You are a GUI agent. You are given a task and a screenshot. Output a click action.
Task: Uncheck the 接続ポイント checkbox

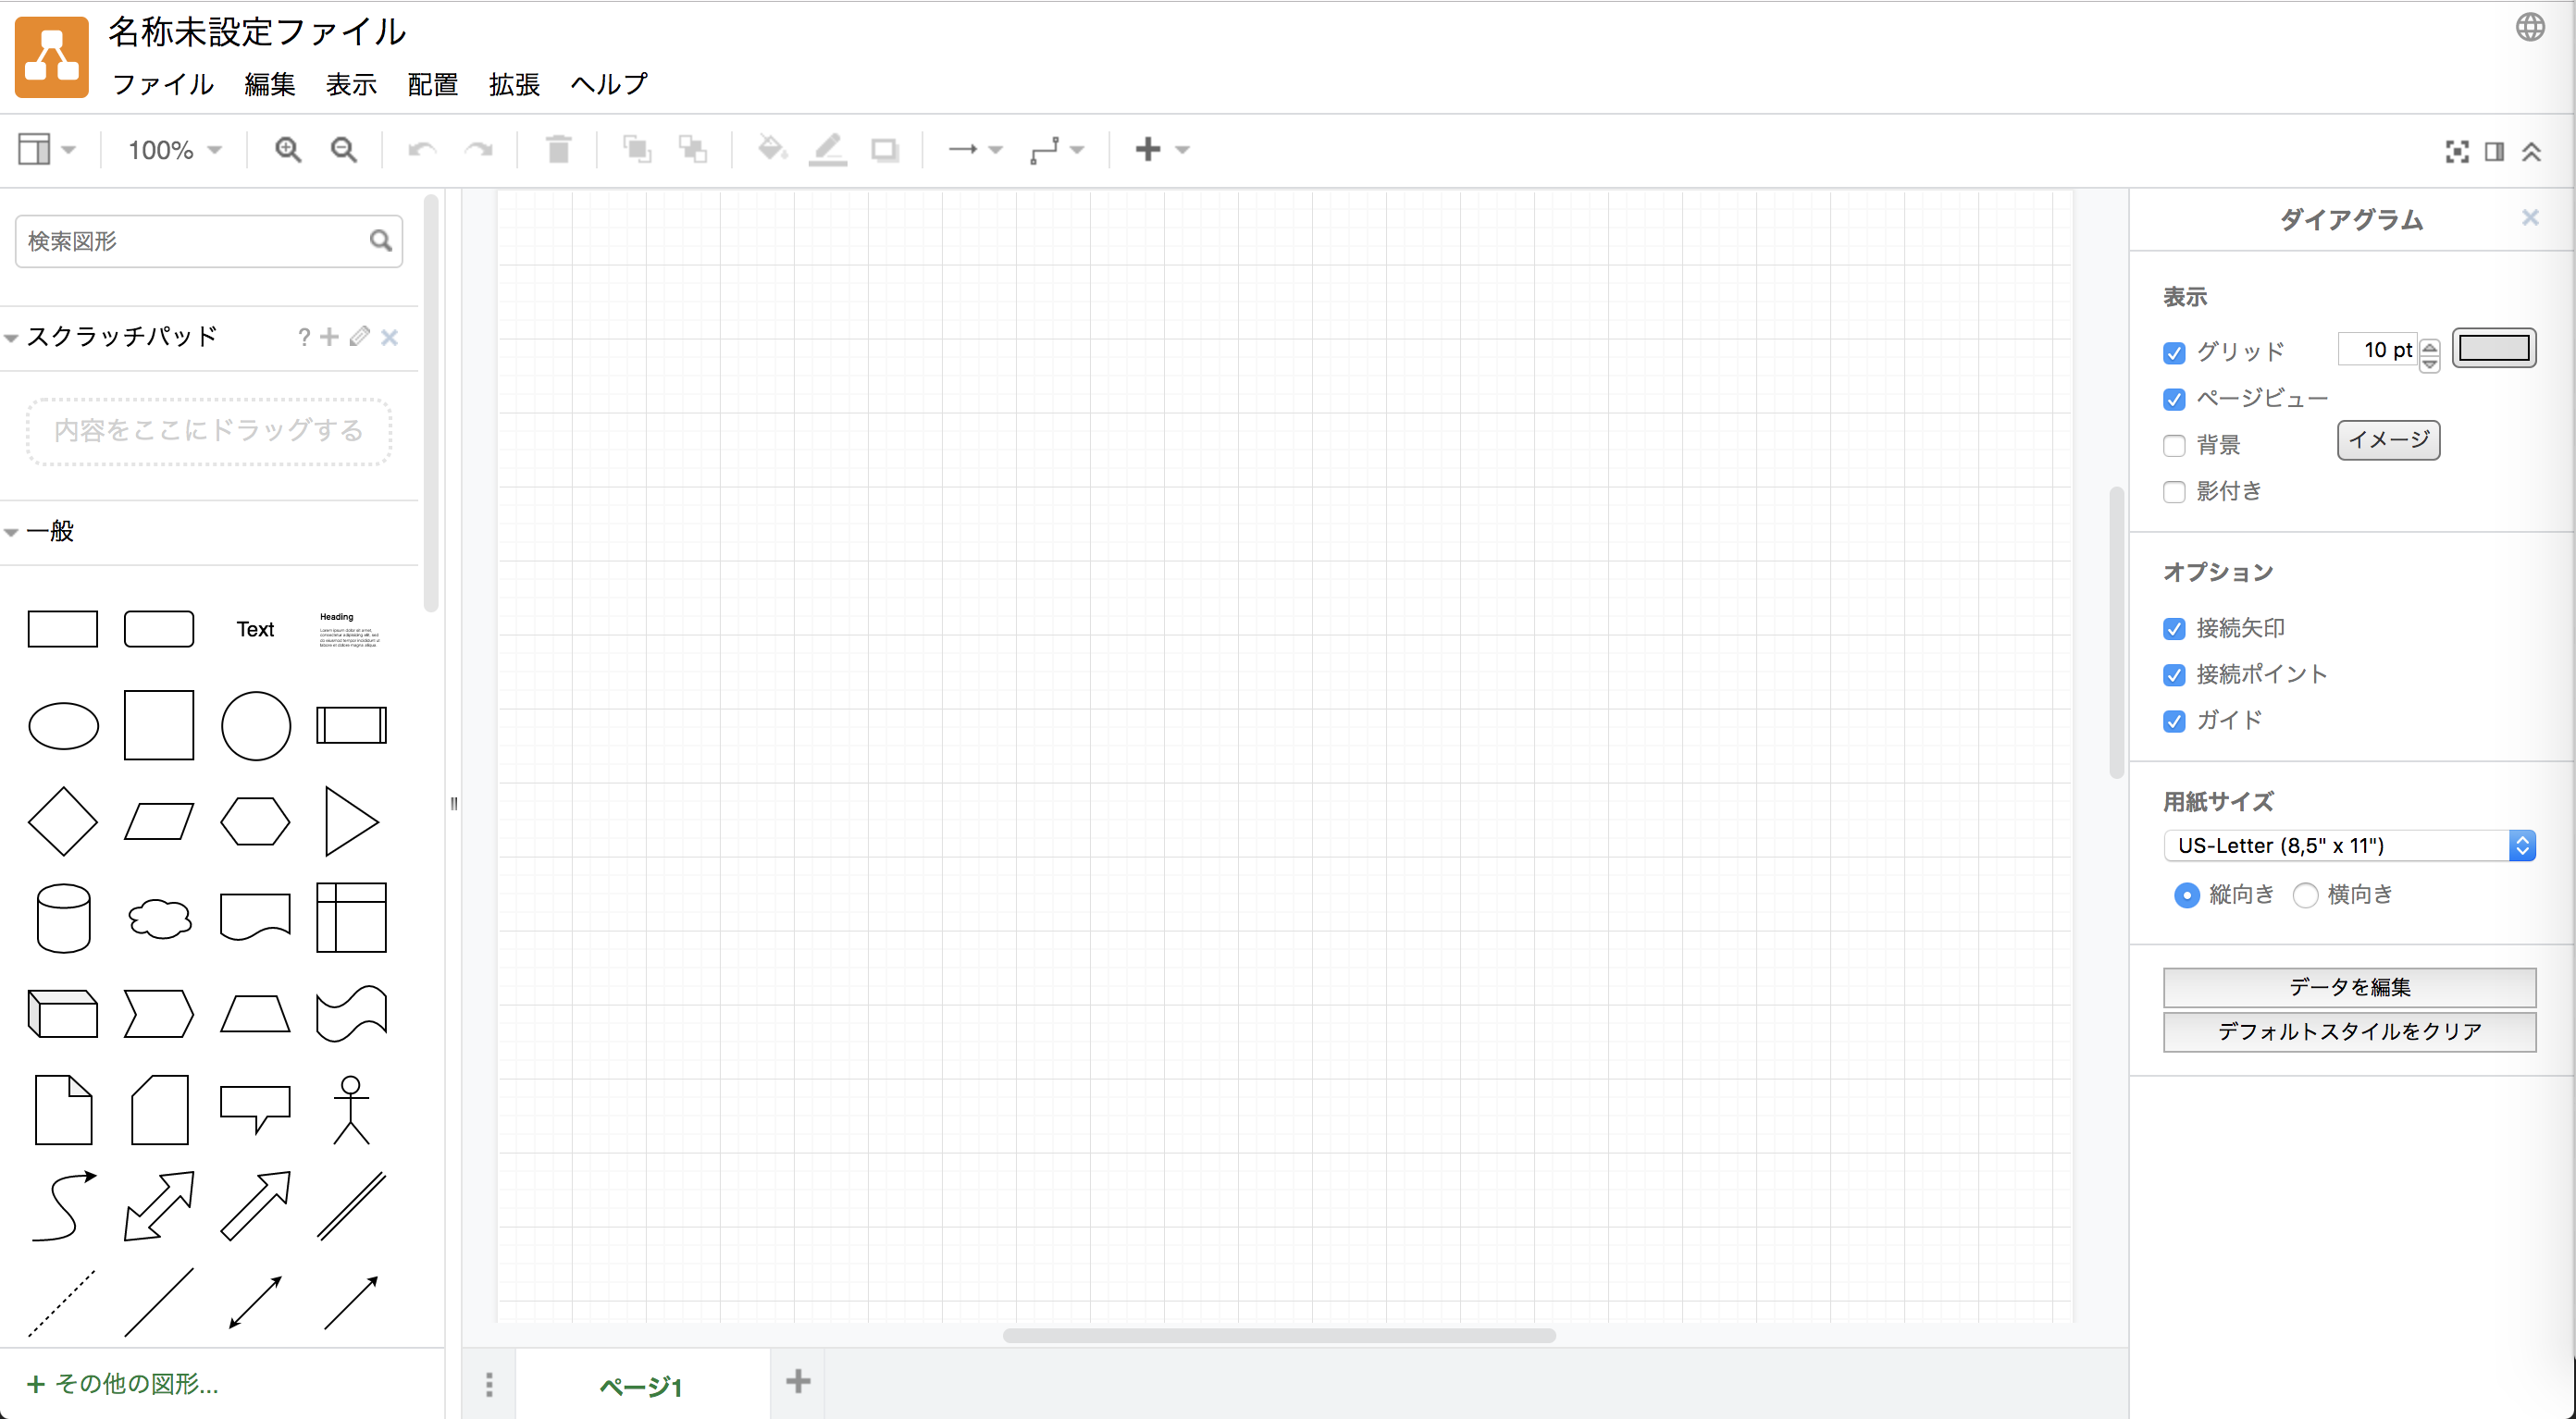[2174, 675]
